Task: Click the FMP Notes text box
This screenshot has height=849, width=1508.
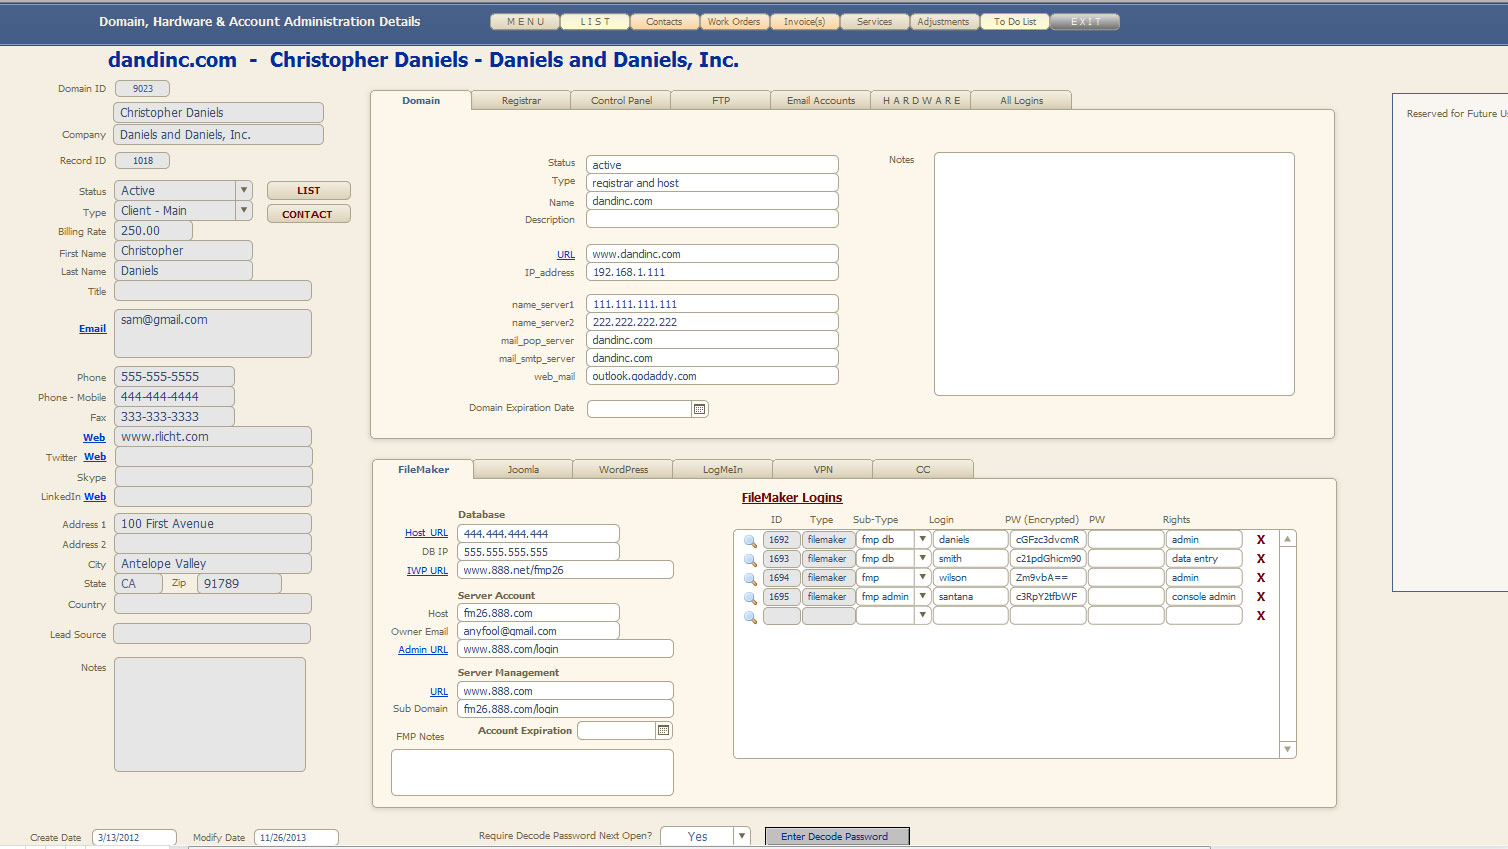Action: click(532, 772)
